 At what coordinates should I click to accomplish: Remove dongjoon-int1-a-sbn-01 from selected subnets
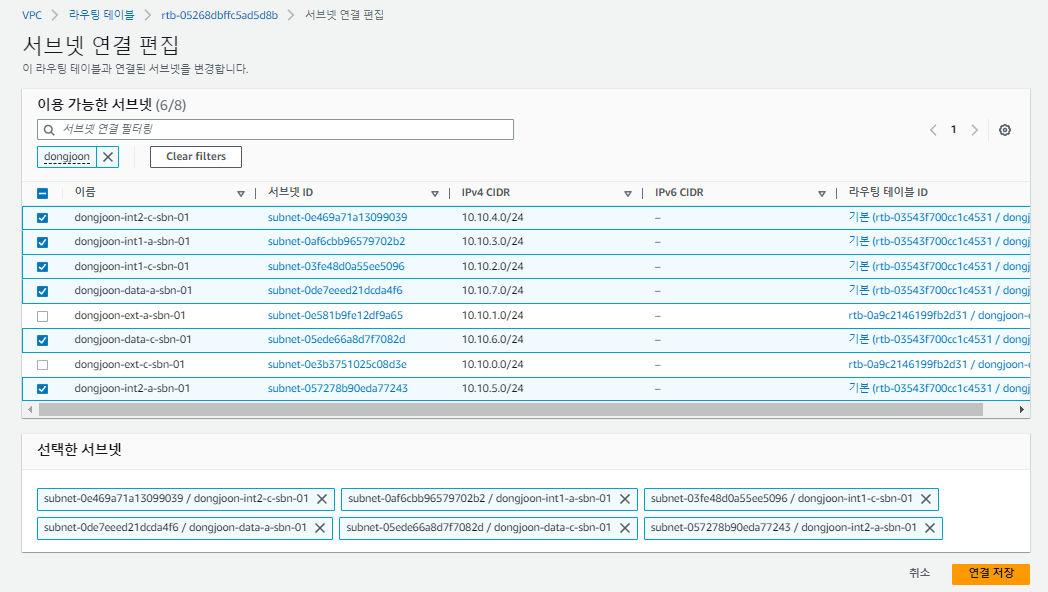click(625, 499)
